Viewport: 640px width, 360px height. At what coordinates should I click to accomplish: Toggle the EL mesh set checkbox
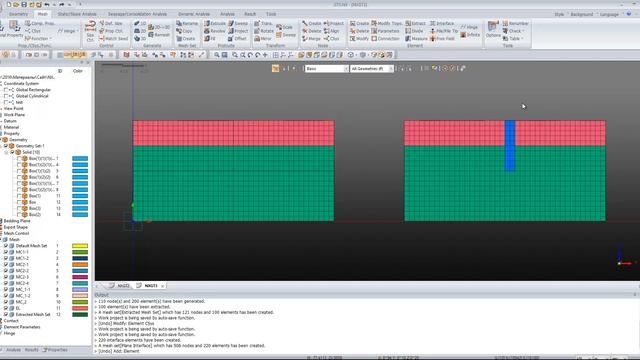click(6, 308)
